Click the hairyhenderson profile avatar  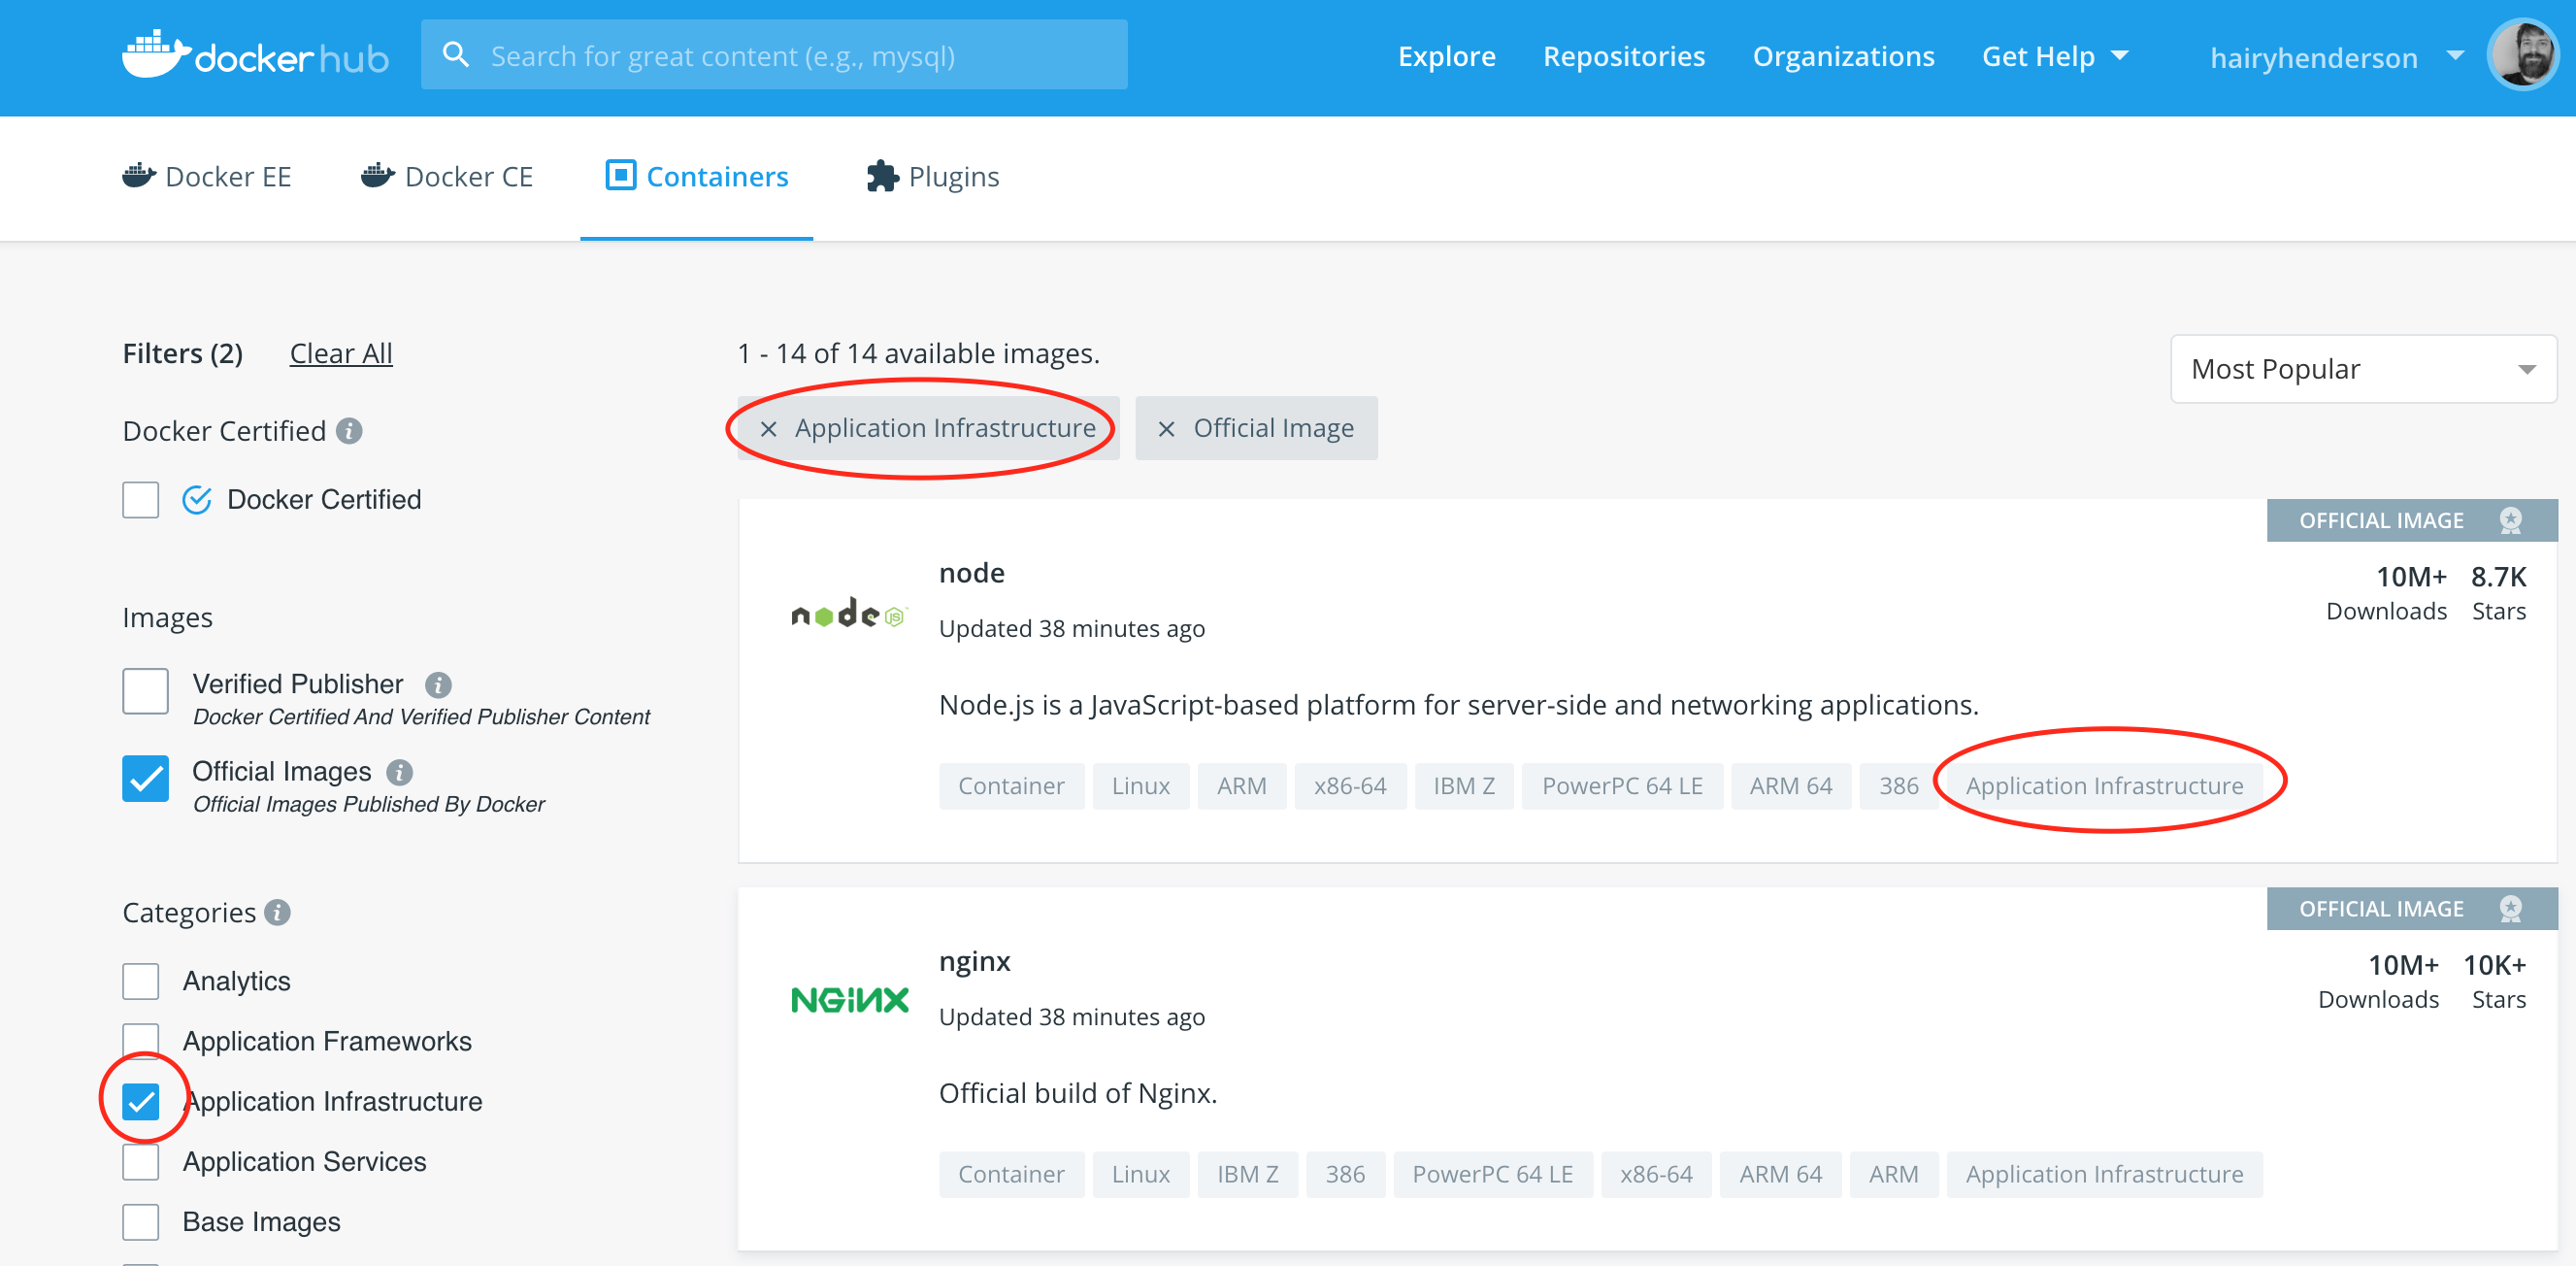2521,56
